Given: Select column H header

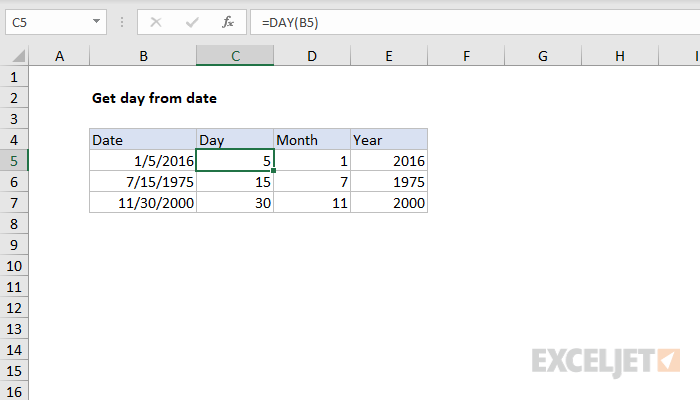Looking at the screenshot, I should click(620, 56).
